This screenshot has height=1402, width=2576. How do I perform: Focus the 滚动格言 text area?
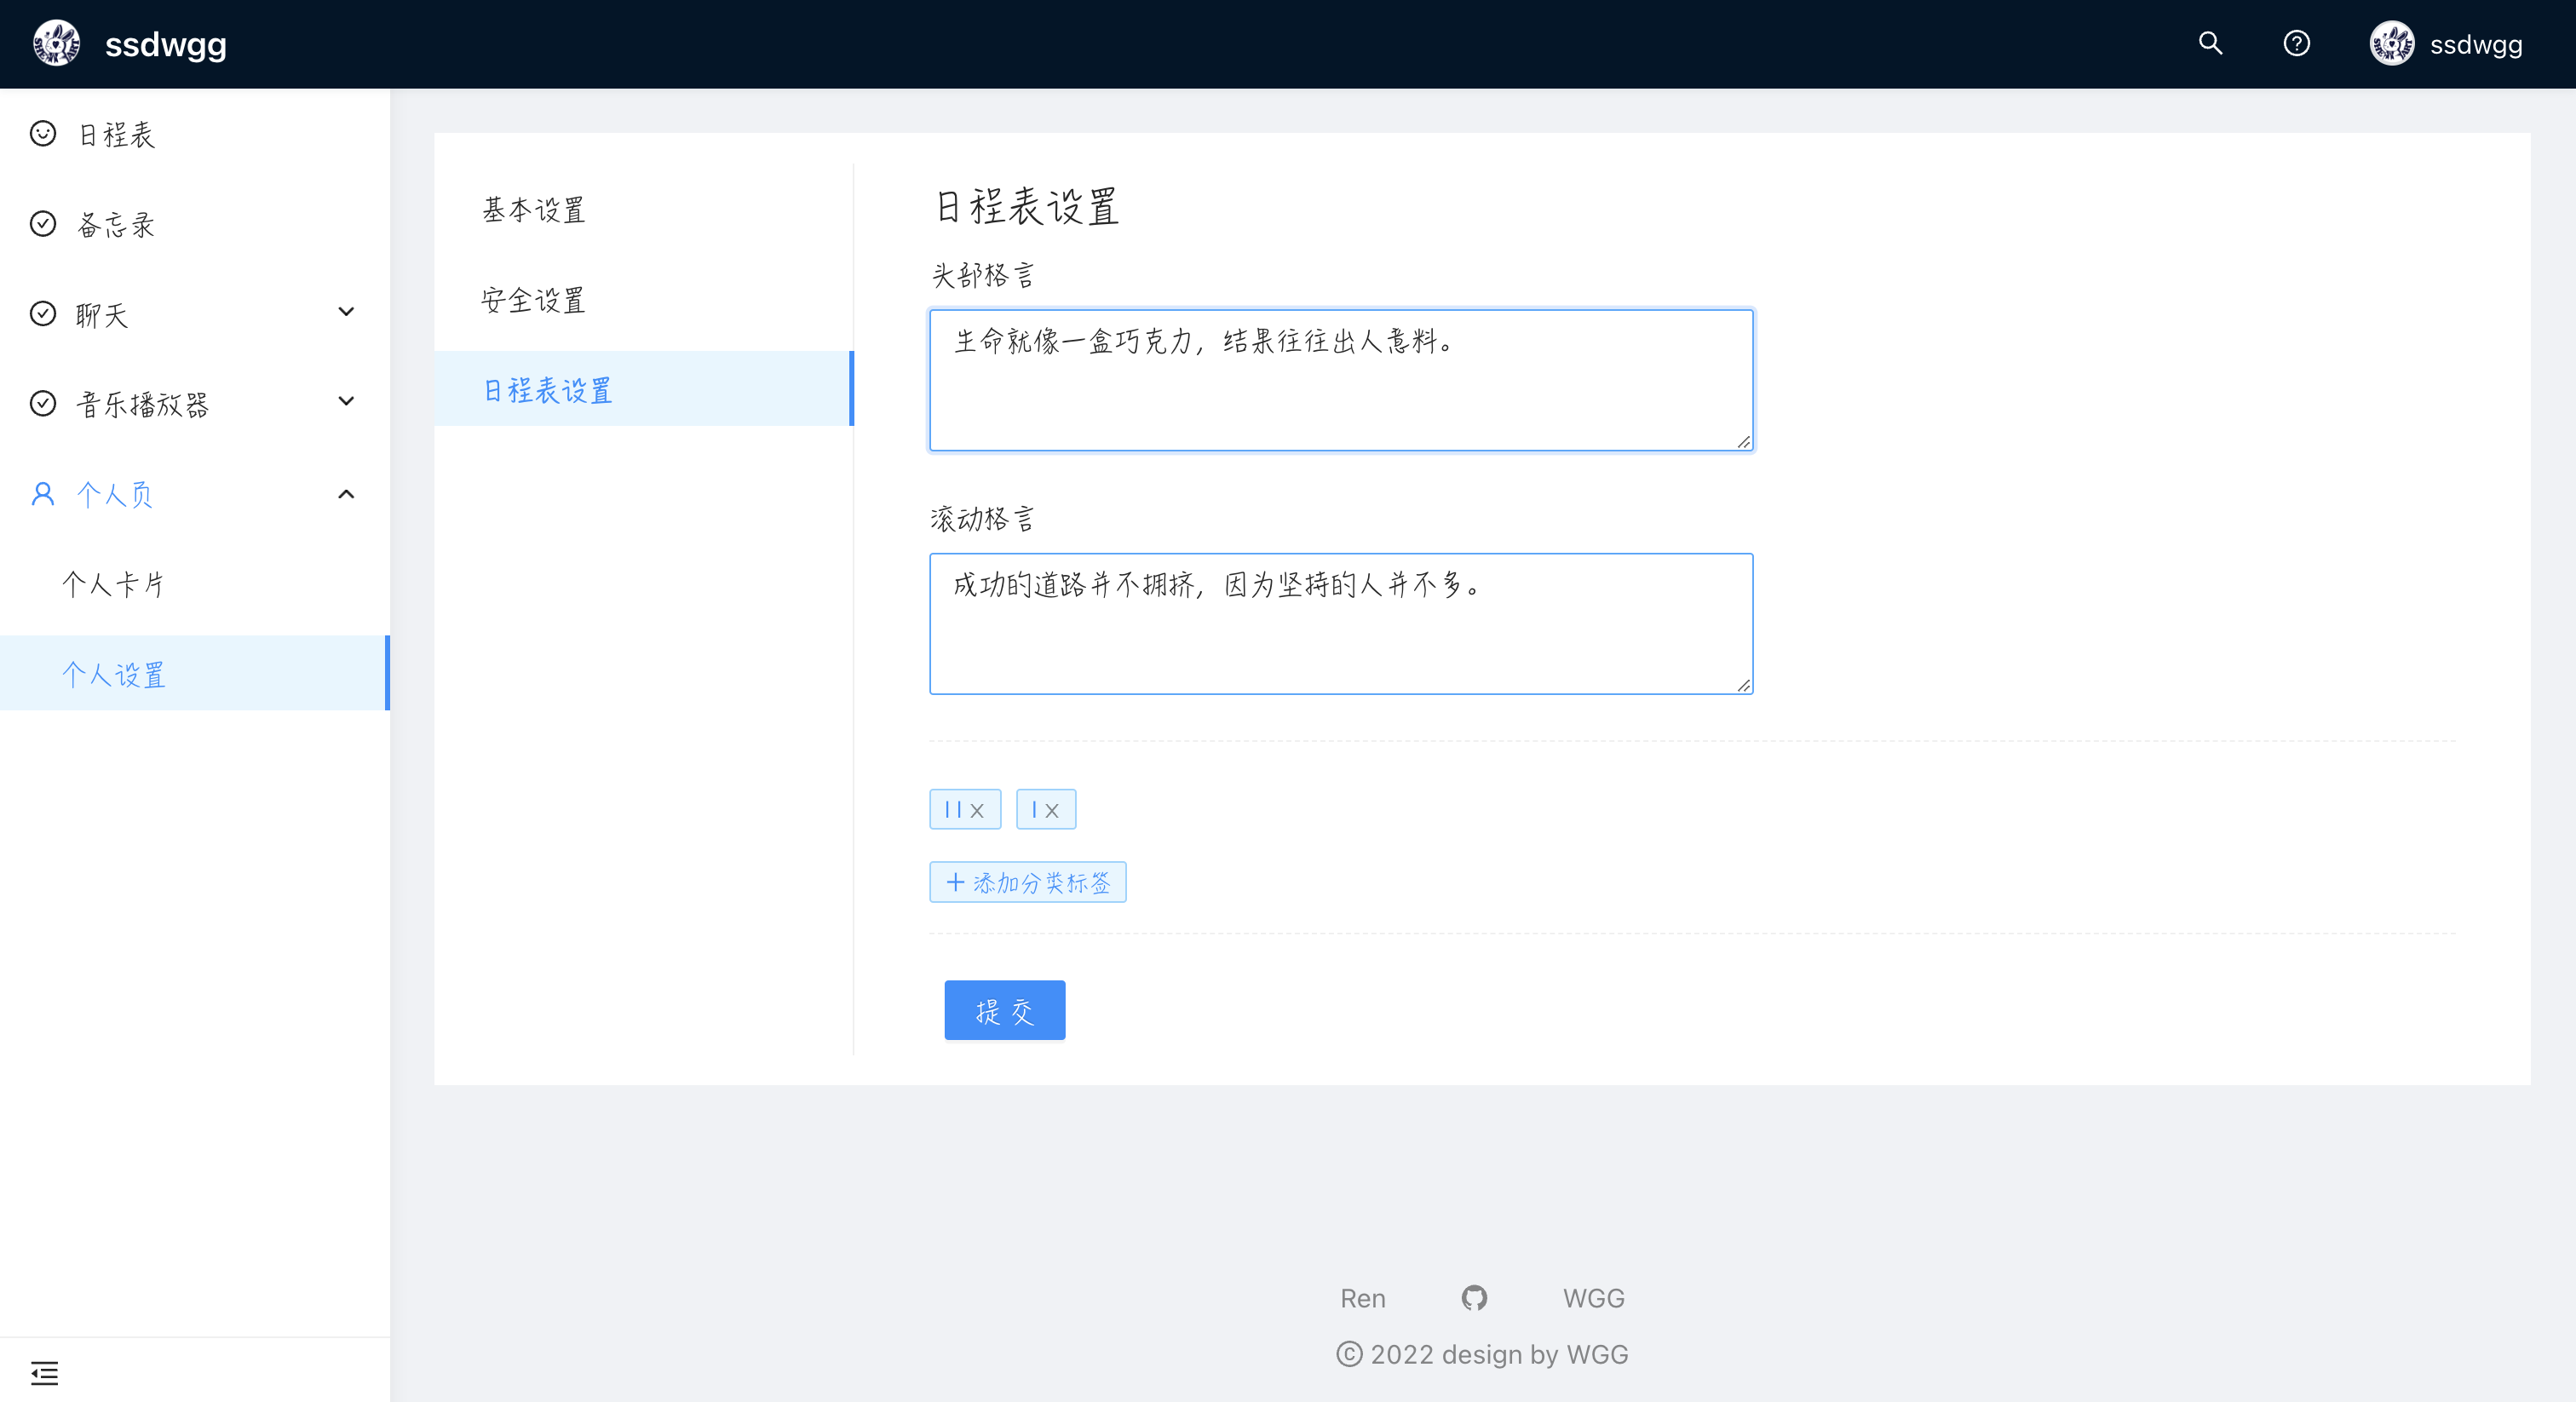[x=1340, y=624]
